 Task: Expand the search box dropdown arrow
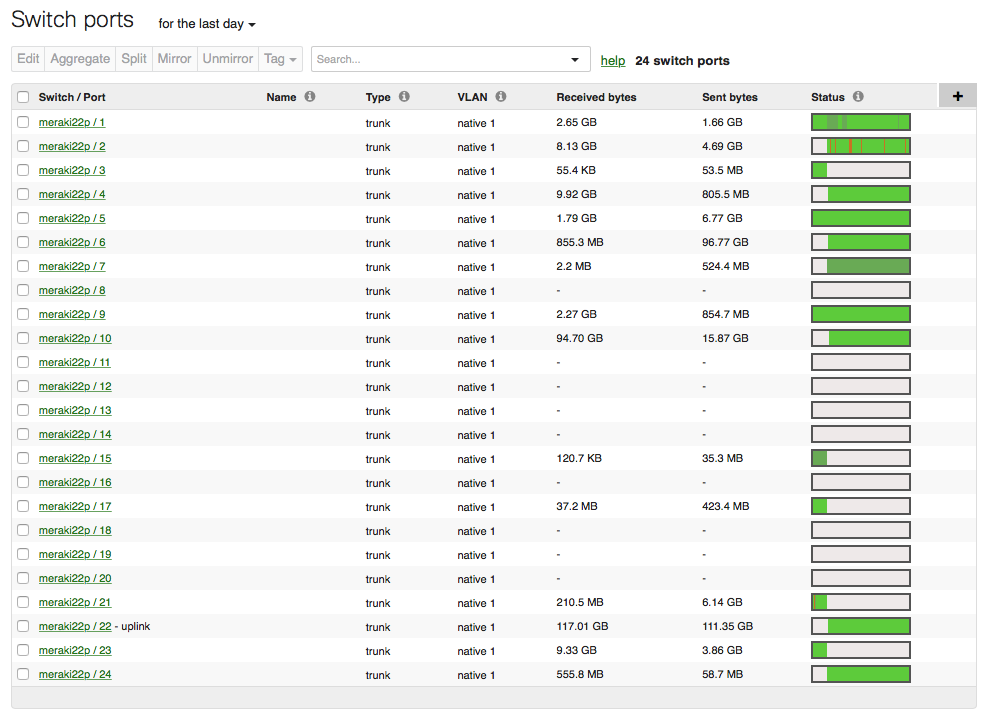(574, 60)
